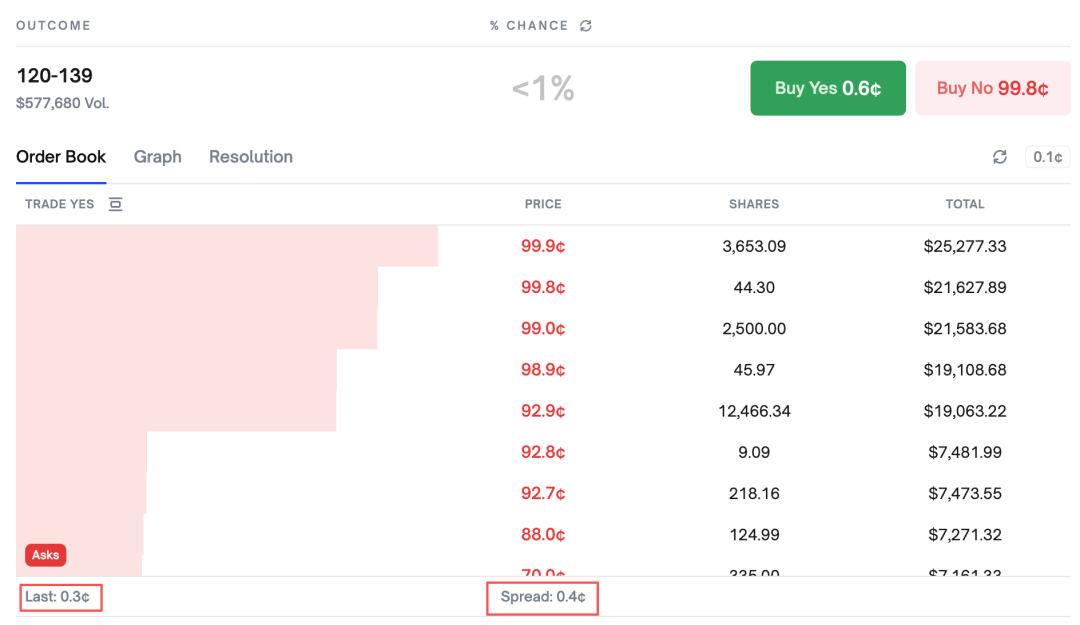
Task: Click Buy Yes at 0.6¢
Action: tap(827, 88)
